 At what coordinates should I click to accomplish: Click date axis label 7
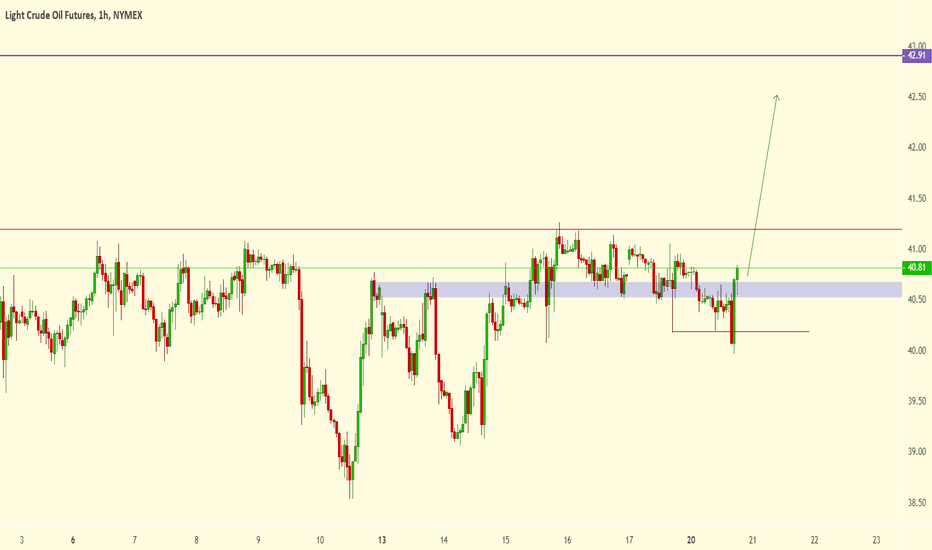click(135, 540)
